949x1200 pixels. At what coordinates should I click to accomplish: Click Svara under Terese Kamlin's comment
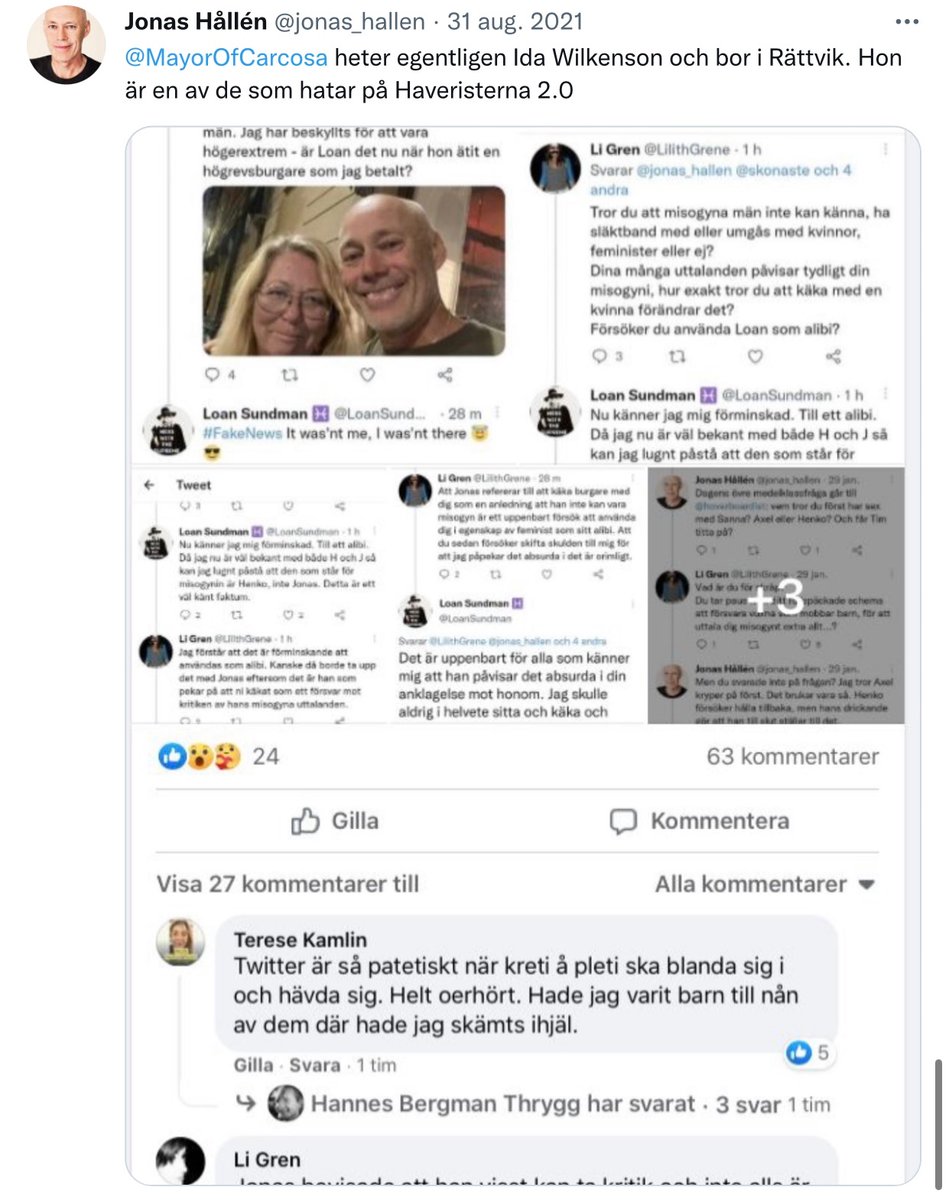(x=314, y=1065)
